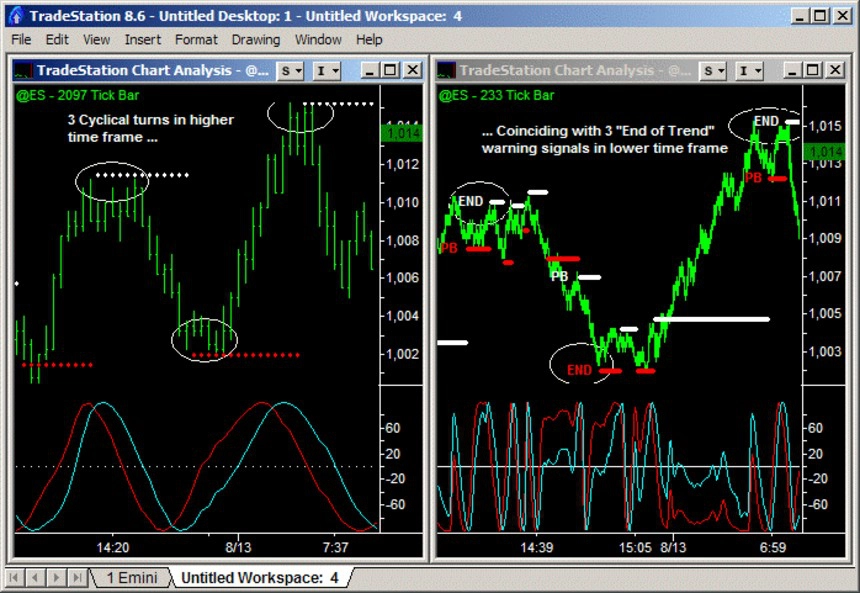Go to the next workspace tab with the arrow
Image resolution: width=860 pixels, height=593 pixels.
pyautogui.click(x=56, y=577)
